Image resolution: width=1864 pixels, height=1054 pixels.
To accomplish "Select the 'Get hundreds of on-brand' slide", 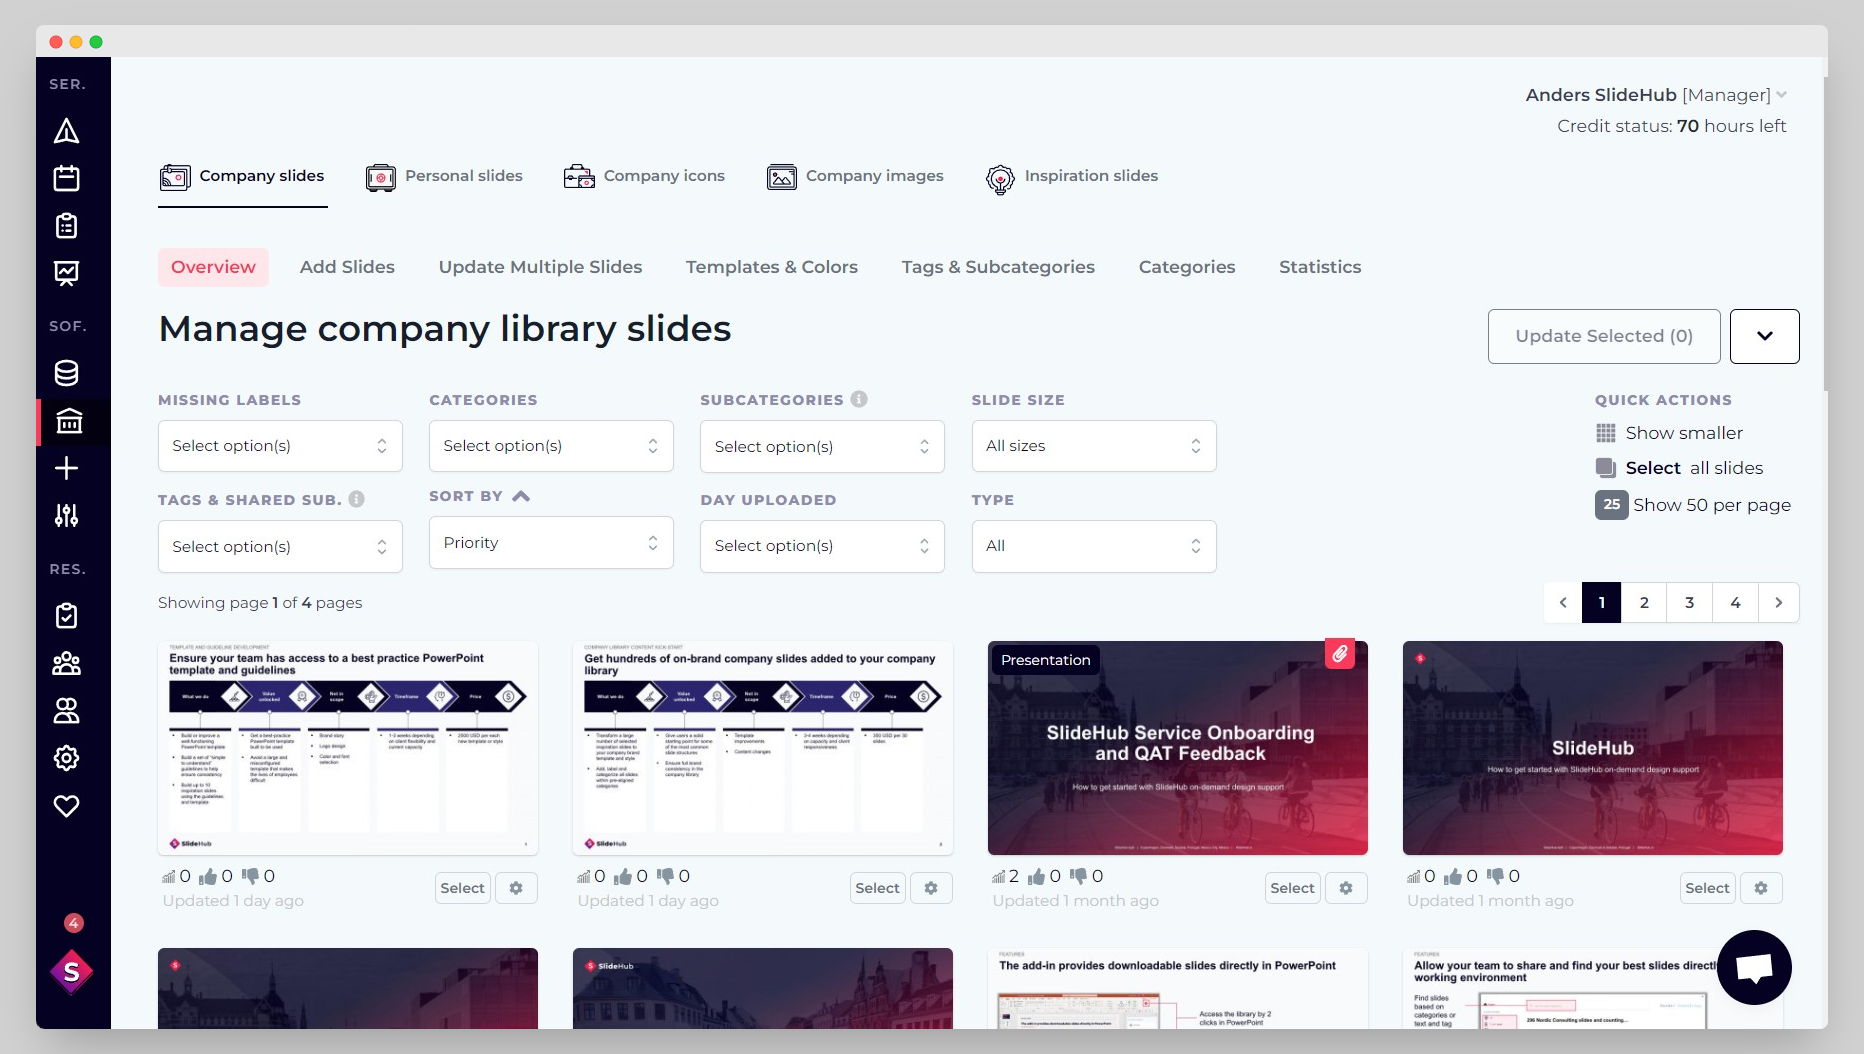I will 877,888.
